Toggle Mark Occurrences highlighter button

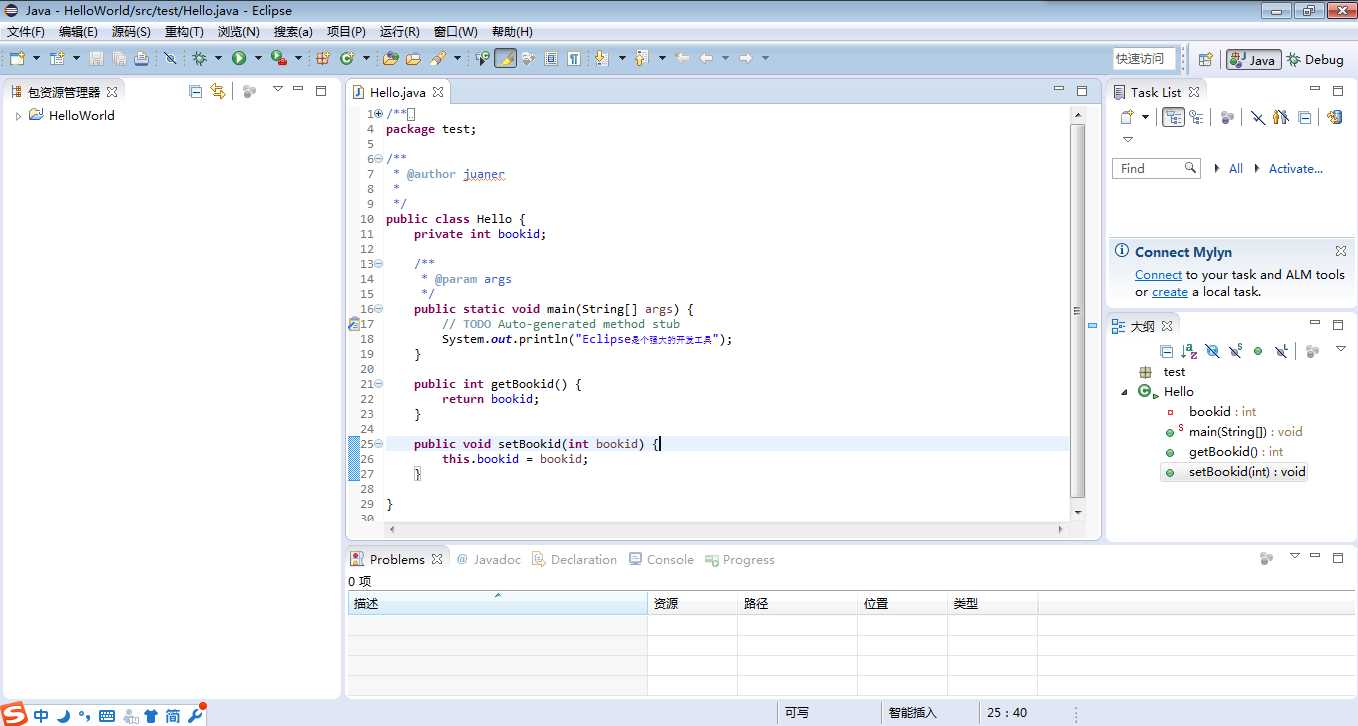coord(505,58)
